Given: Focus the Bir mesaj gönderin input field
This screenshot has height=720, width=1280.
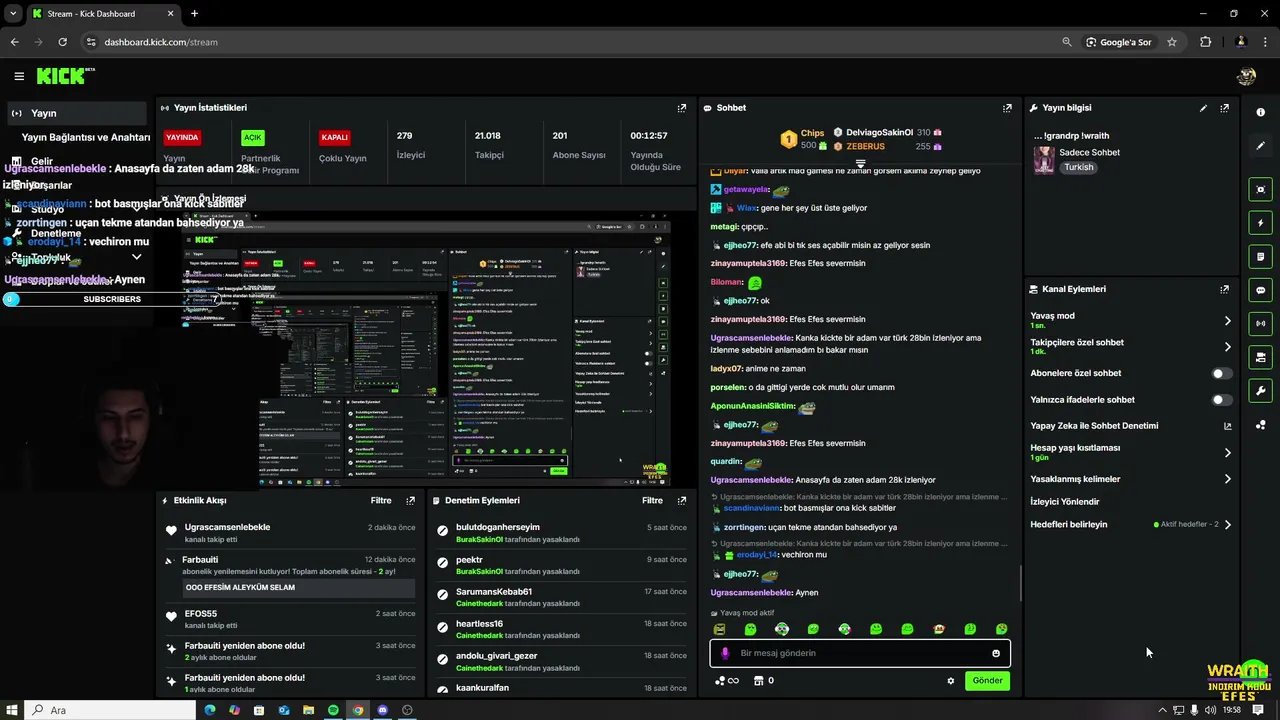Looking at the screenshot, I should (860, 653).
